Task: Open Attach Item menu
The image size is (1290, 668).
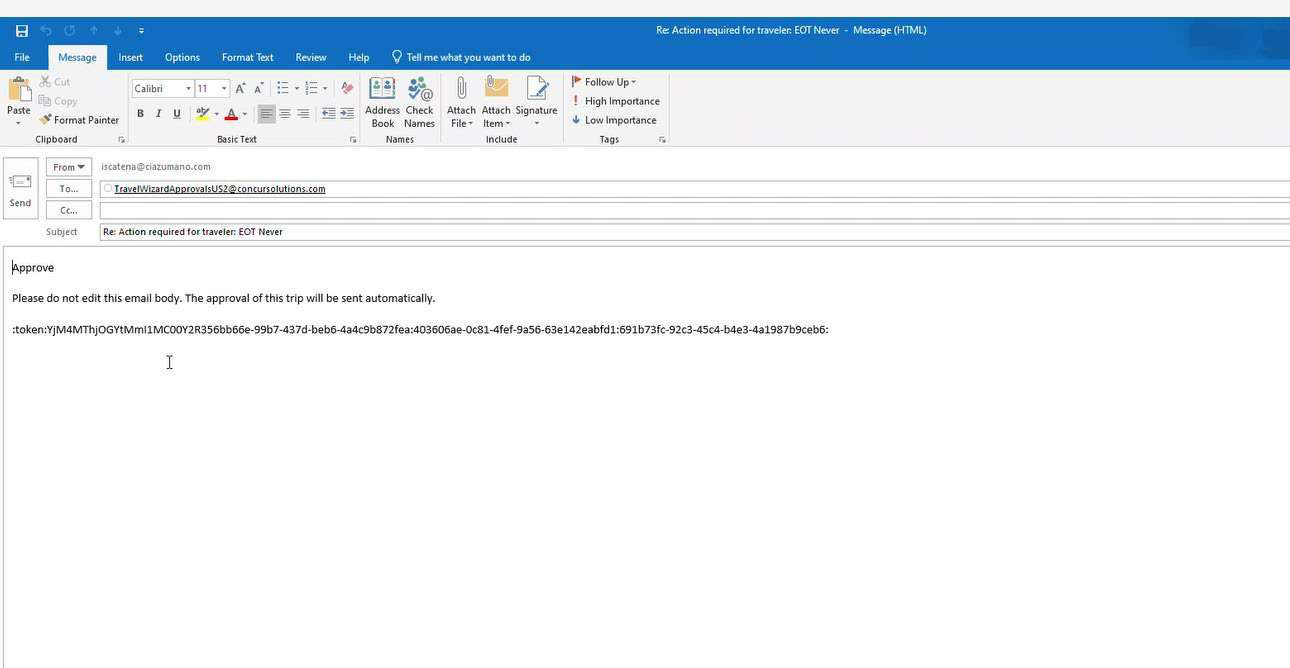Action: [496, 103]
